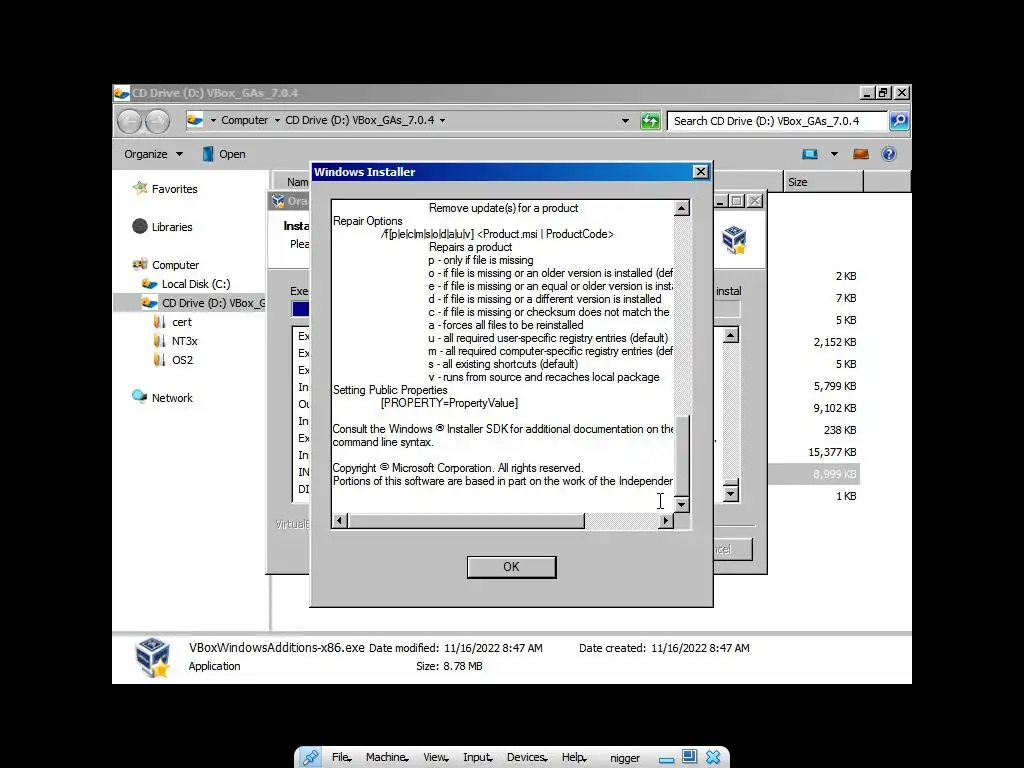Click Computer in the address breadcrumb
1024x768 pixels.
244,120
